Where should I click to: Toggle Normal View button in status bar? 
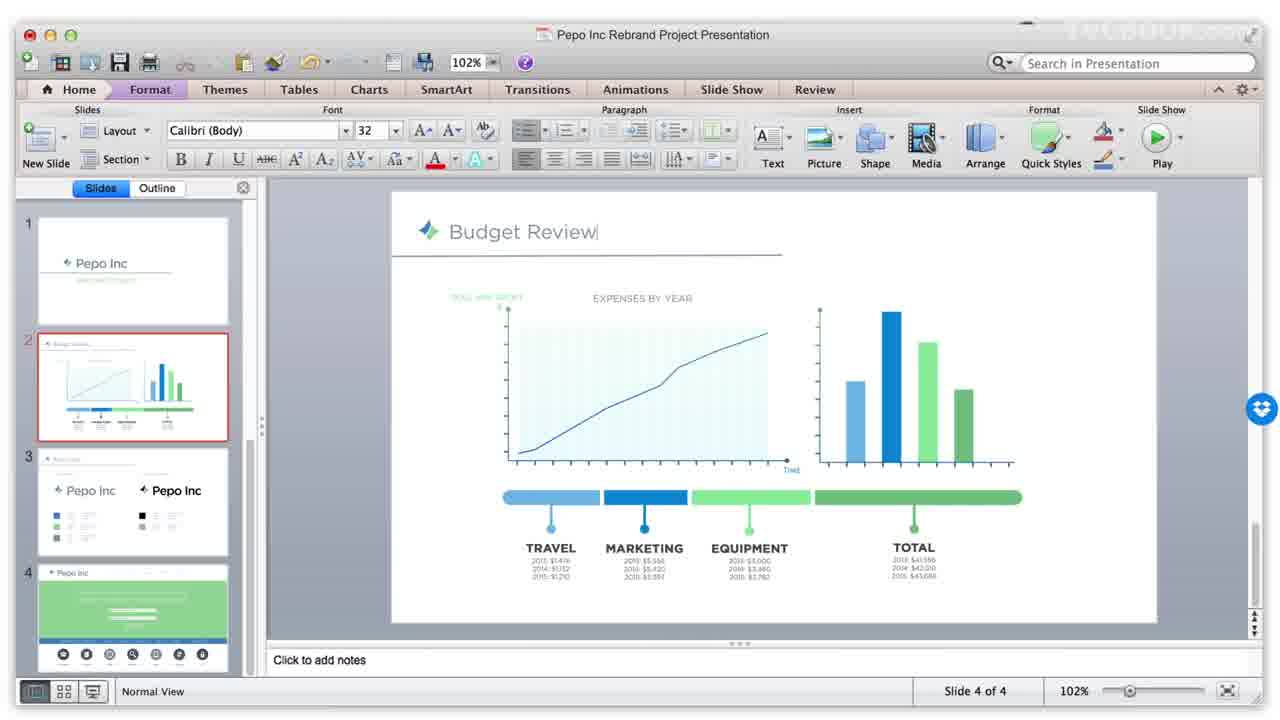35,691
